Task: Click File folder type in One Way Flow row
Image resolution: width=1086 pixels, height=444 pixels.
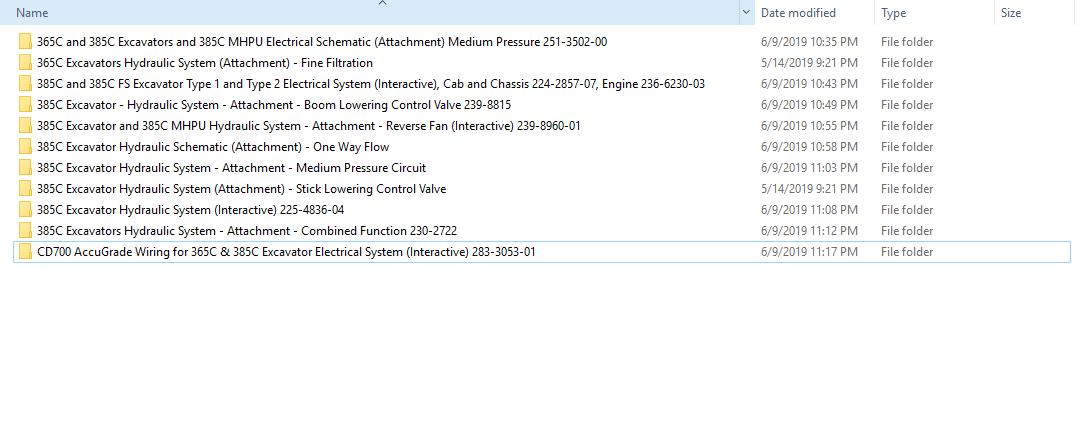Action: (907, 147)
